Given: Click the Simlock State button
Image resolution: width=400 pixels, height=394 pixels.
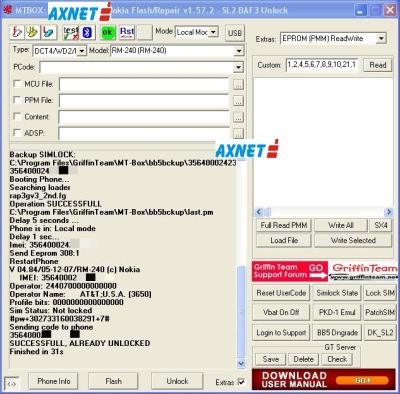Looking at the screenshot, I should point(337,293).
